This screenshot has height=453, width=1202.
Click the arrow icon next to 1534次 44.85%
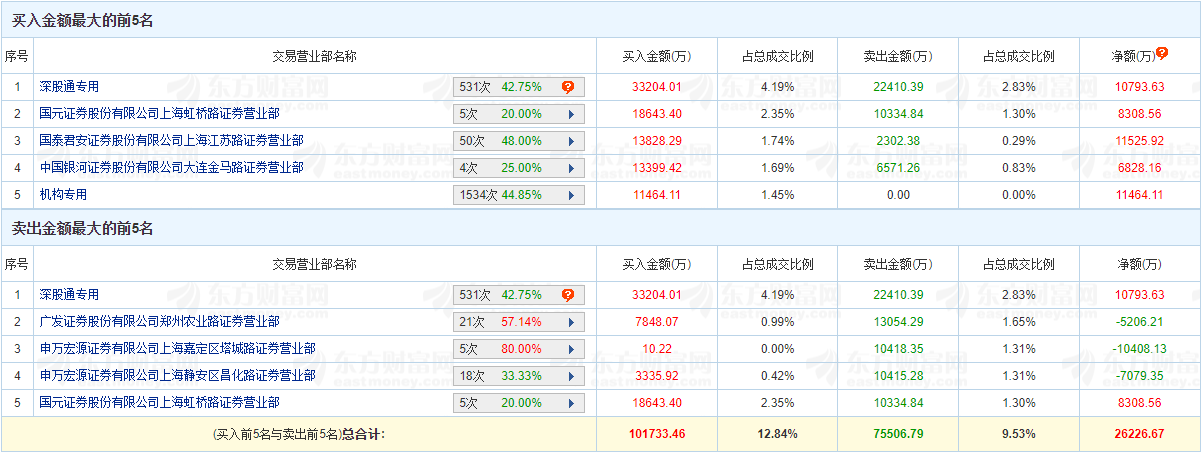[571, 195]
